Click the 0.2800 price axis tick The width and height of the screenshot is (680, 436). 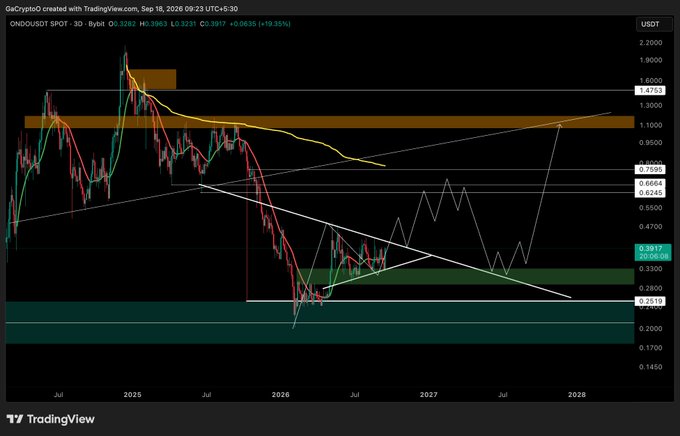(x=650, y=288)
